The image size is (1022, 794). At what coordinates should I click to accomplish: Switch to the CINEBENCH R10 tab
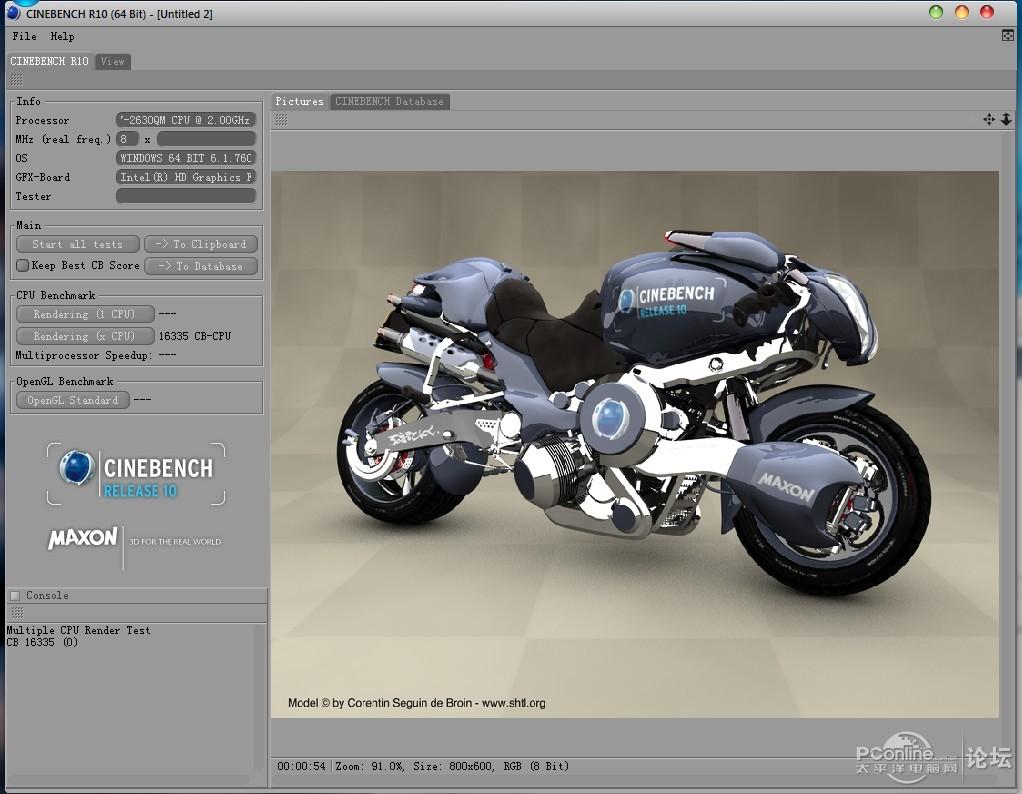49,61
